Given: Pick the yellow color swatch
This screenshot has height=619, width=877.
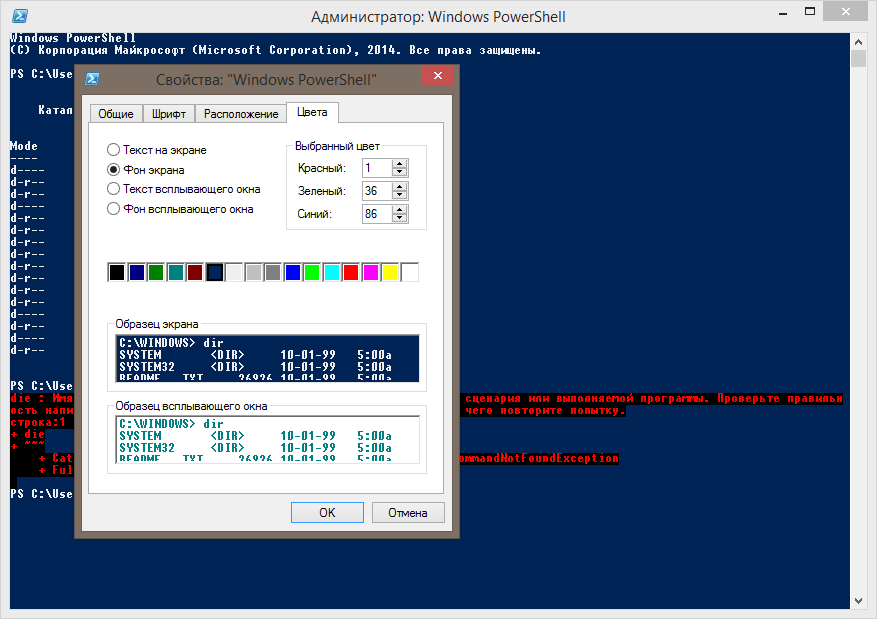Looking at the screenshot, I should click(x=390, y=272).
